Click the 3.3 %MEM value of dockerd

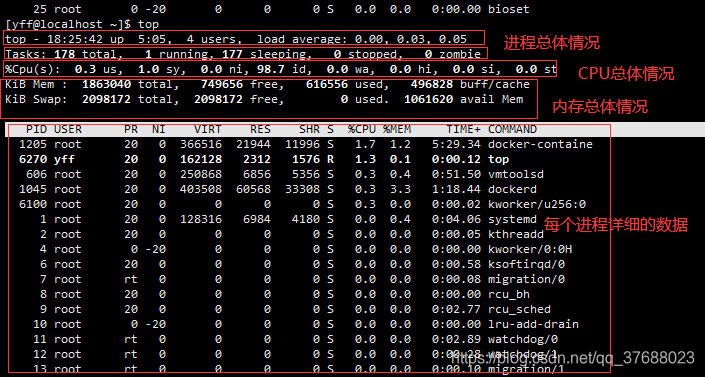[400, 189]
